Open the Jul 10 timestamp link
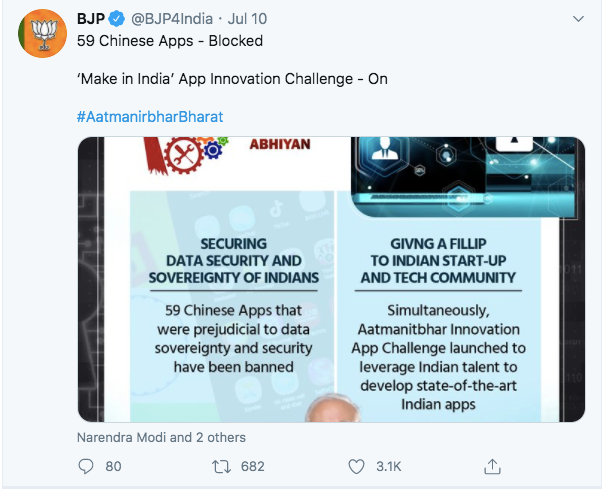The width and height of the screenshot is (603, 489). coord(260,19)
